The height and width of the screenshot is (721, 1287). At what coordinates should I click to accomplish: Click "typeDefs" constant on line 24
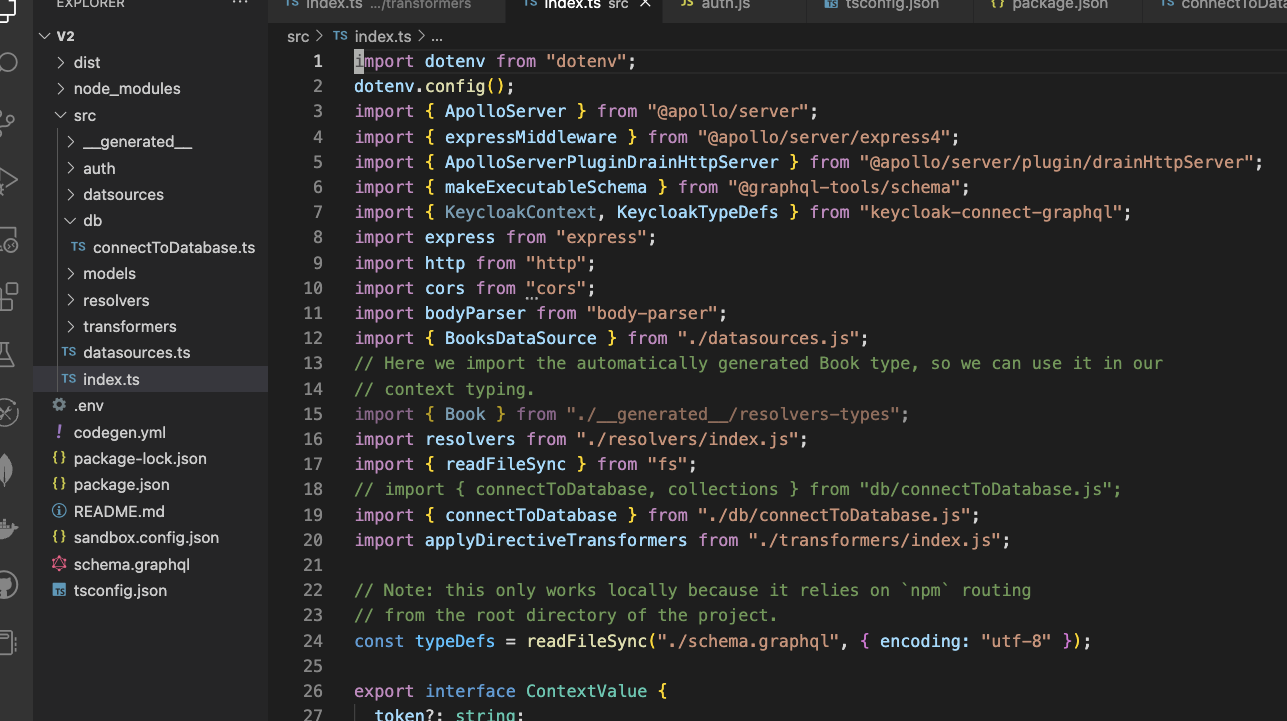[455, 641]
